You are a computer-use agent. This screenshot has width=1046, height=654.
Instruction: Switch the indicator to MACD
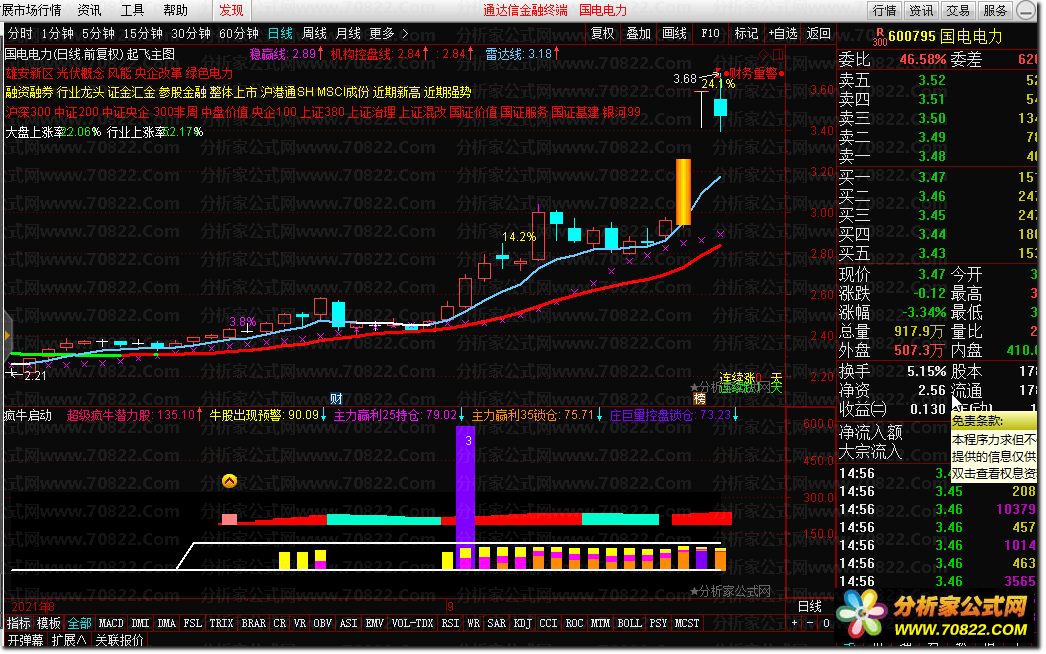coord(111,623)
